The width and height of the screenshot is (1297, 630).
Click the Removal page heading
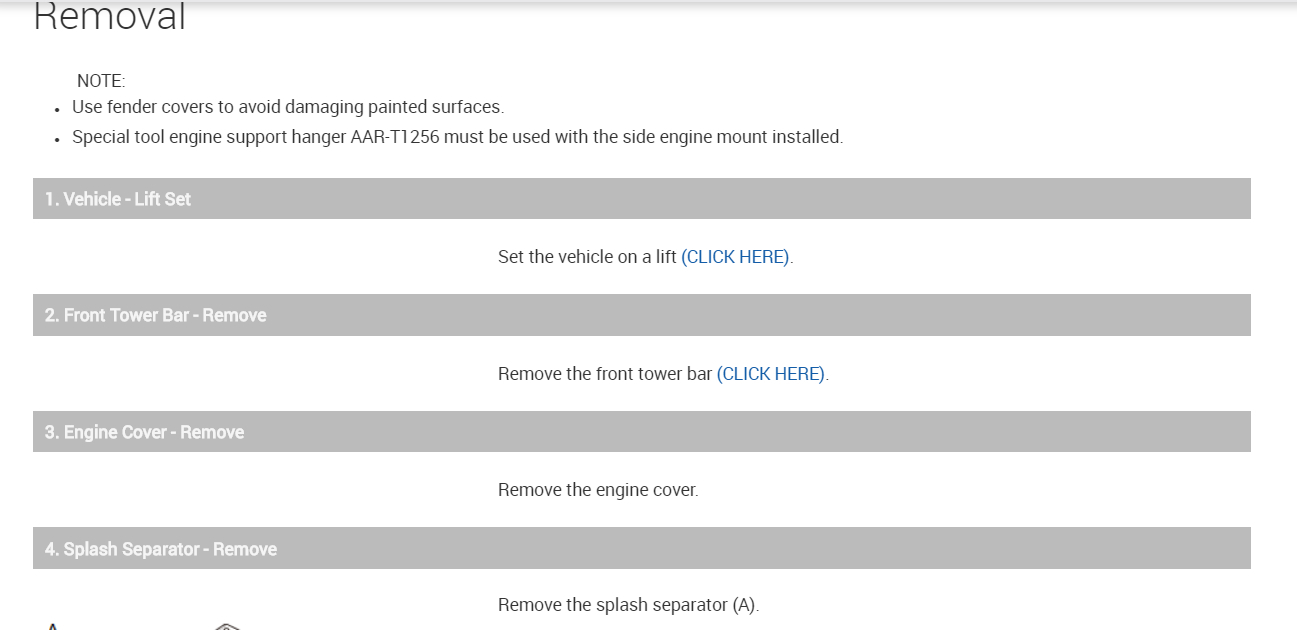click(110, 17)
